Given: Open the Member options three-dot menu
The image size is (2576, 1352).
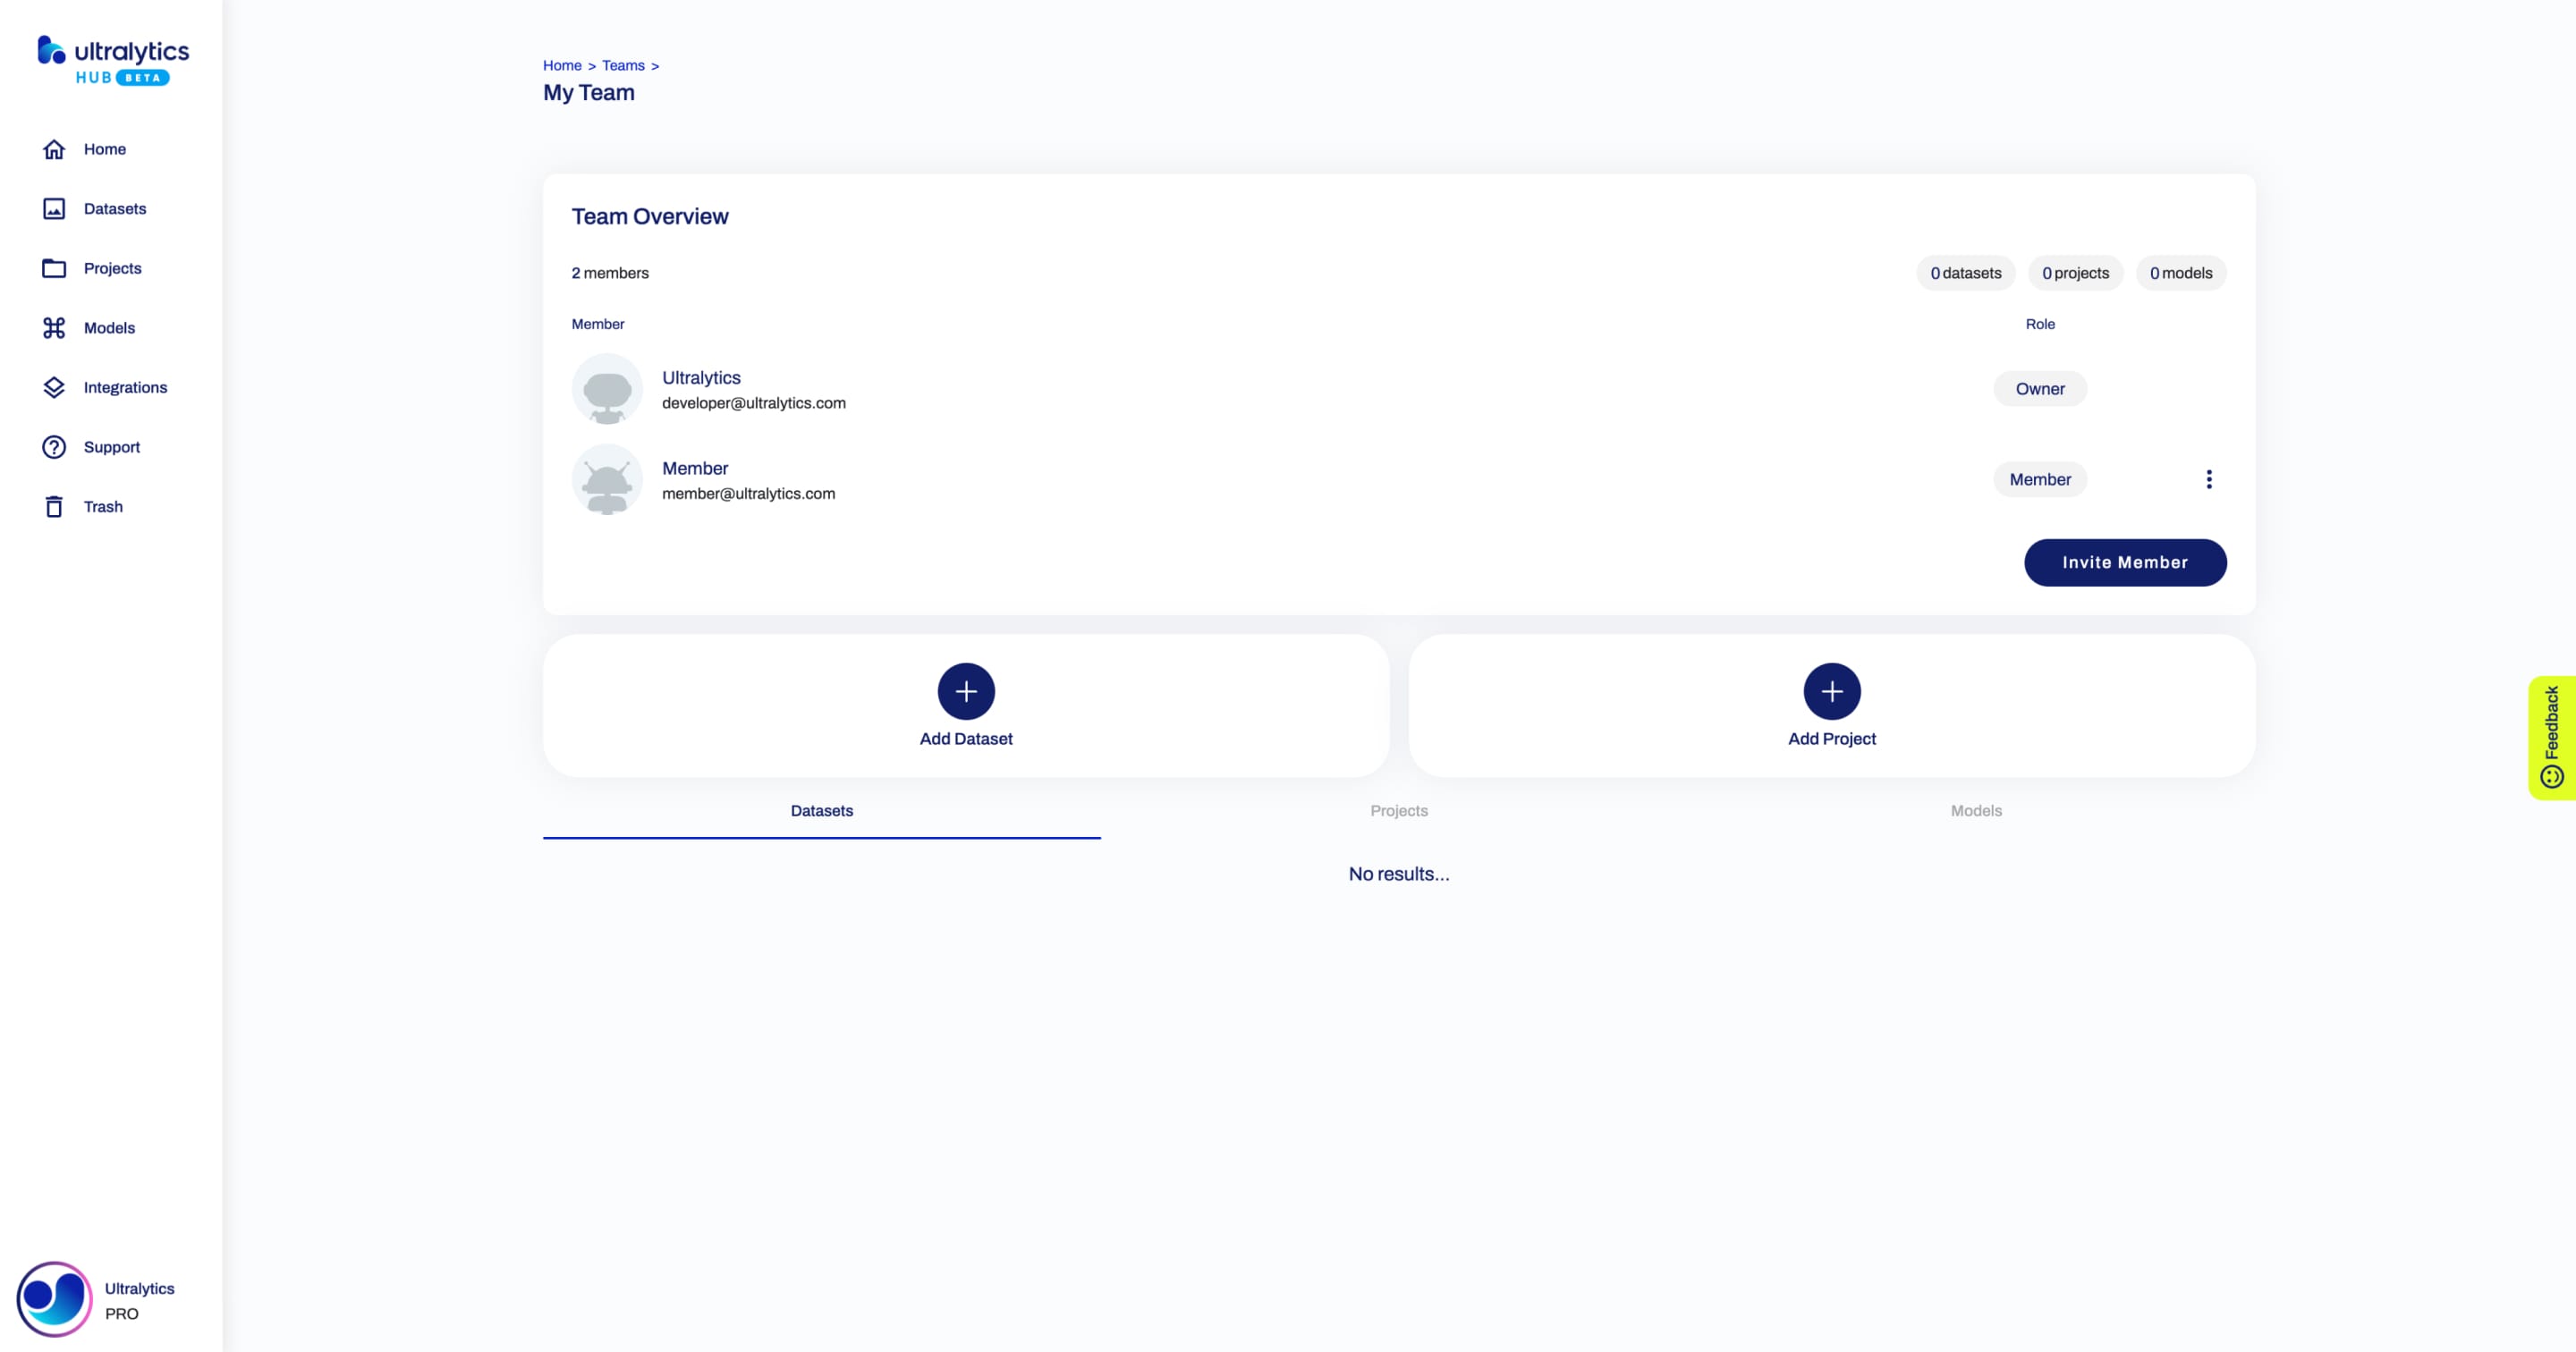Looking at the screenshot, I should [x=2209, y=478].
